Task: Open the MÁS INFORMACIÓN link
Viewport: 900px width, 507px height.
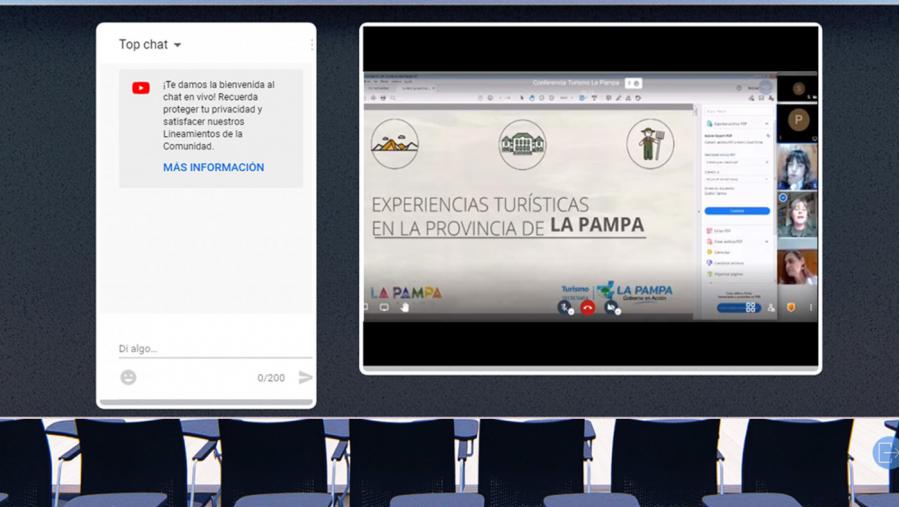Action: pyautogui.click(x=214, y=167)
